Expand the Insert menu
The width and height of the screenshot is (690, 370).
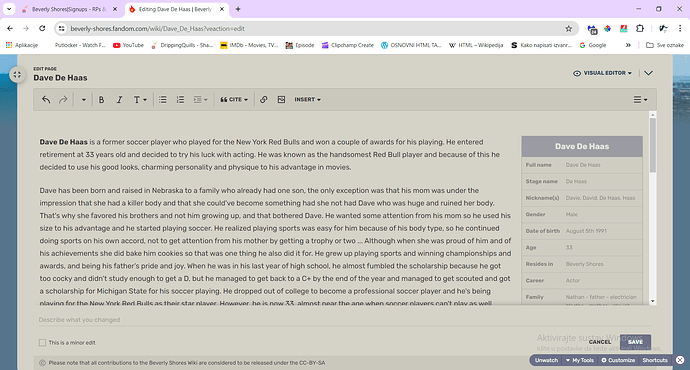point(308,99)
